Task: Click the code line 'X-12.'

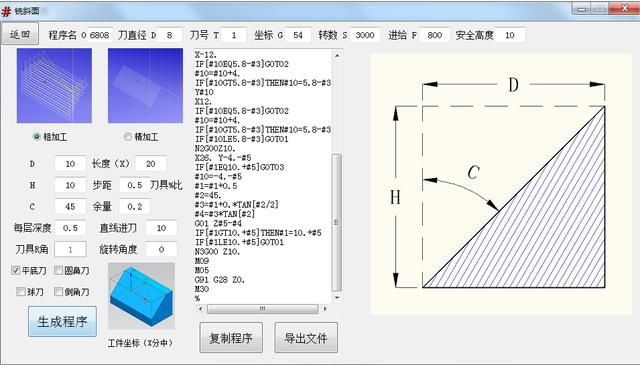Action: coord(206,54)
